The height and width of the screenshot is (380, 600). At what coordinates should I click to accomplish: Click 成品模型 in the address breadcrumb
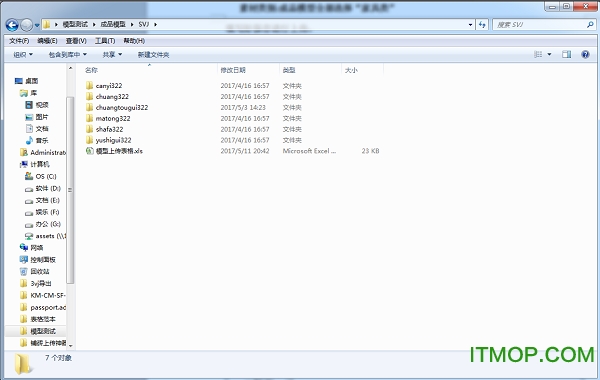[113, 24]
